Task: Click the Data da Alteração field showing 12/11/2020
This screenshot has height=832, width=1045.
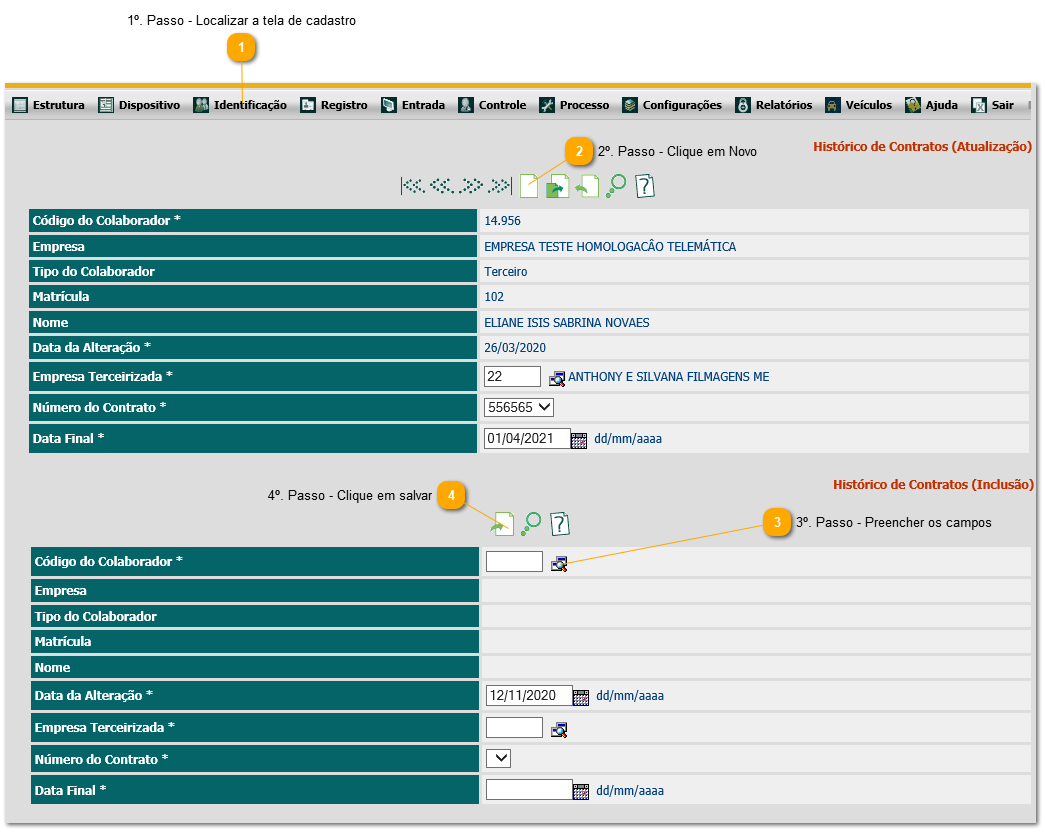Action: point(528,695)
